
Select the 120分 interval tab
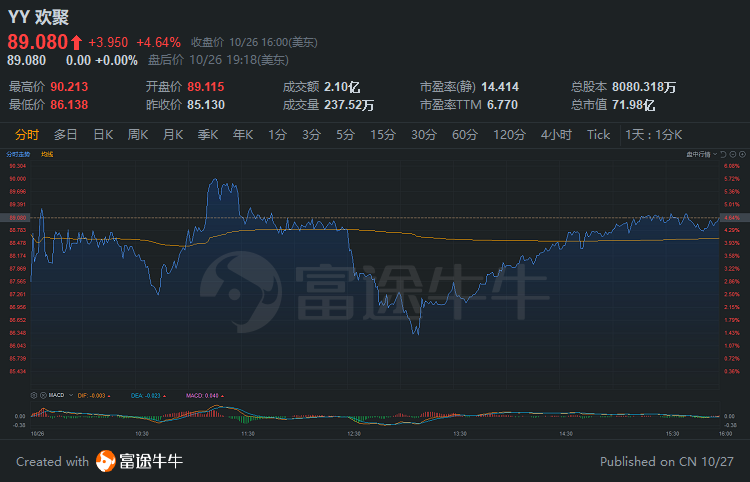pyautogui.click(x=509, y=135)
